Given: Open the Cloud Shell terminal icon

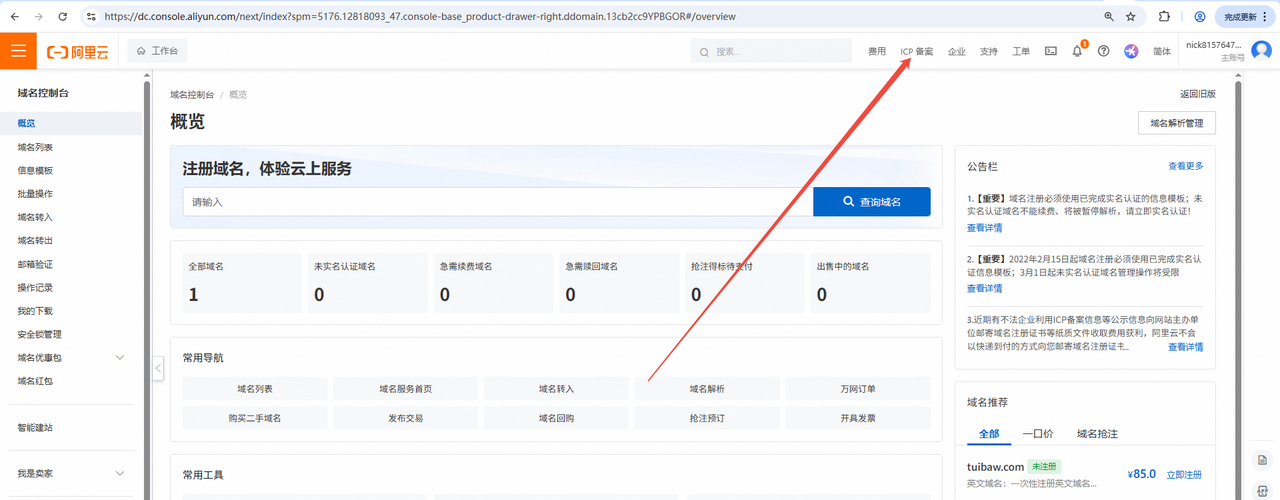Looking at the screenshot, I should [1050, 51].
